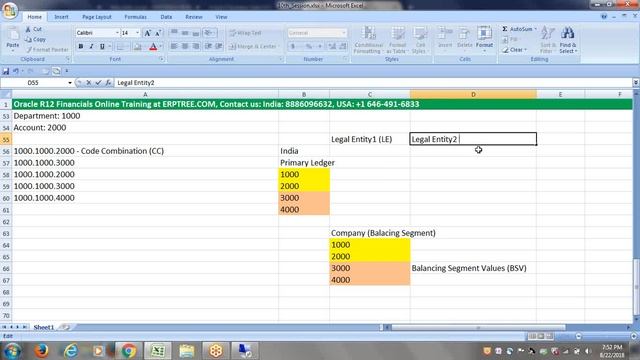
Task: Toggle Align Text Left
Action: (174, 47)
